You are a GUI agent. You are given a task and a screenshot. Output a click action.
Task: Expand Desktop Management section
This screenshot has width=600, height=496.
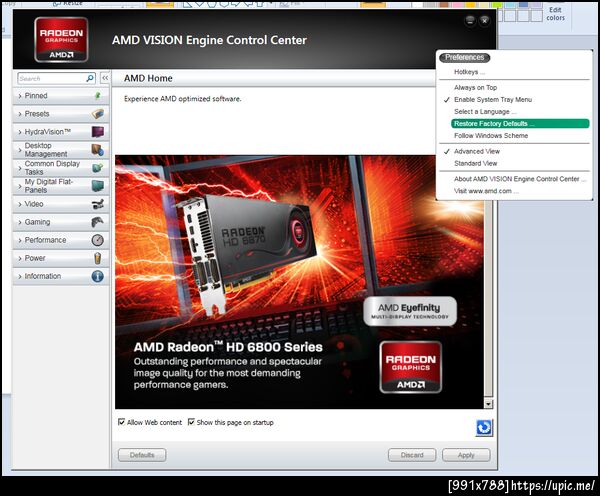click(61, 150)
